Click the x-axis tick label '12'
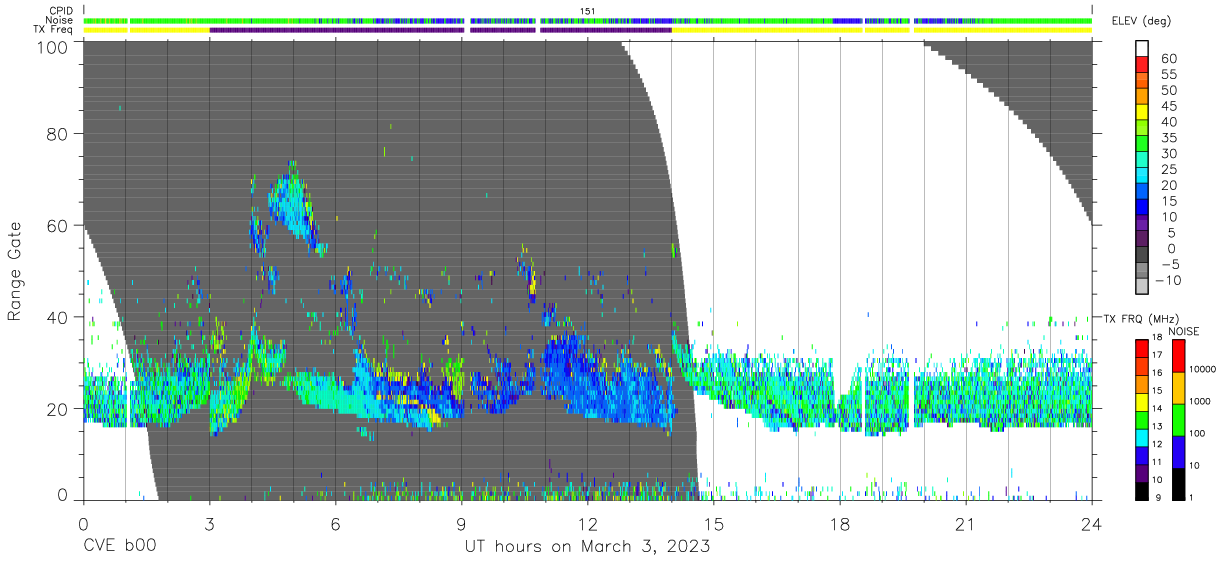Screen dimensions: 1228x567 pos(587,524)
